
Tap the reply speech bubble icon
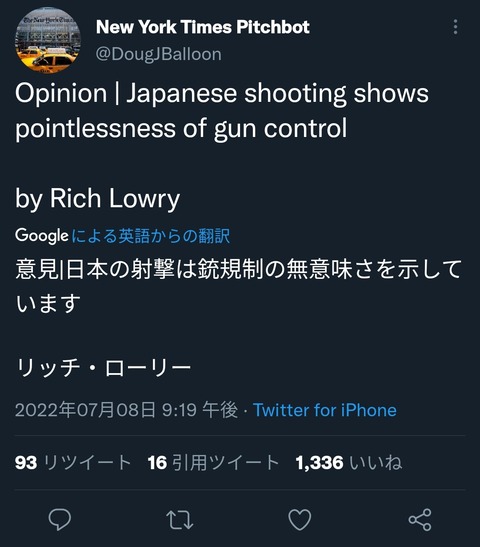(x=60, y=519)
